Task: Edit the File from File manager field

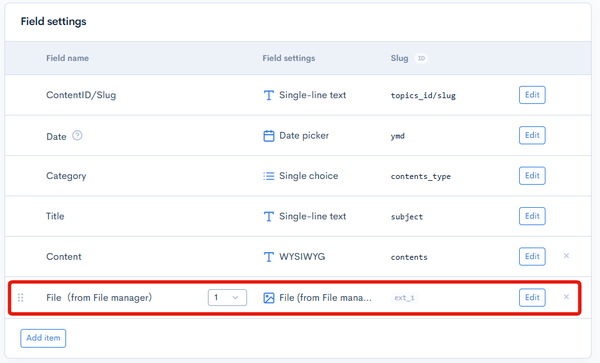Action: tap(532, 298)
